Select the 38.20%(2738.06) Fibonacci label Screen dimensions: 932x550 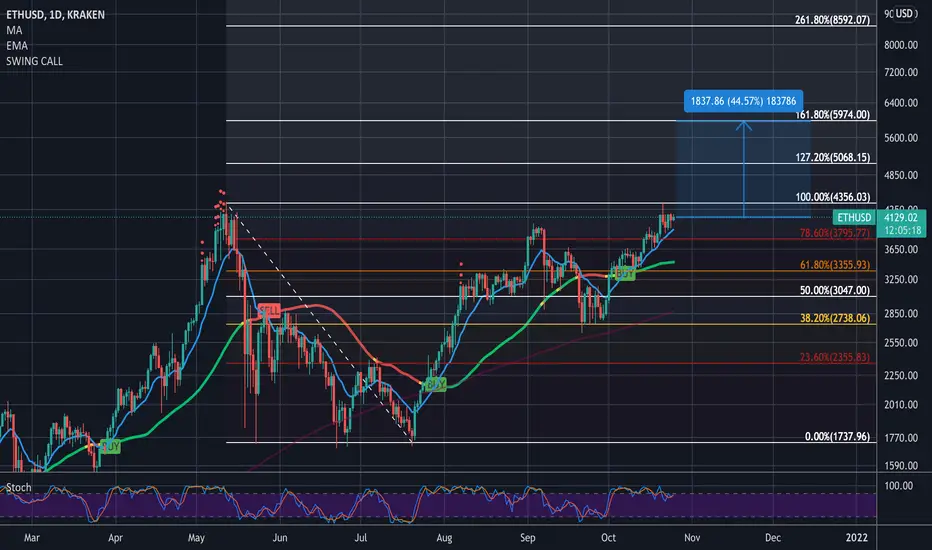835,318
